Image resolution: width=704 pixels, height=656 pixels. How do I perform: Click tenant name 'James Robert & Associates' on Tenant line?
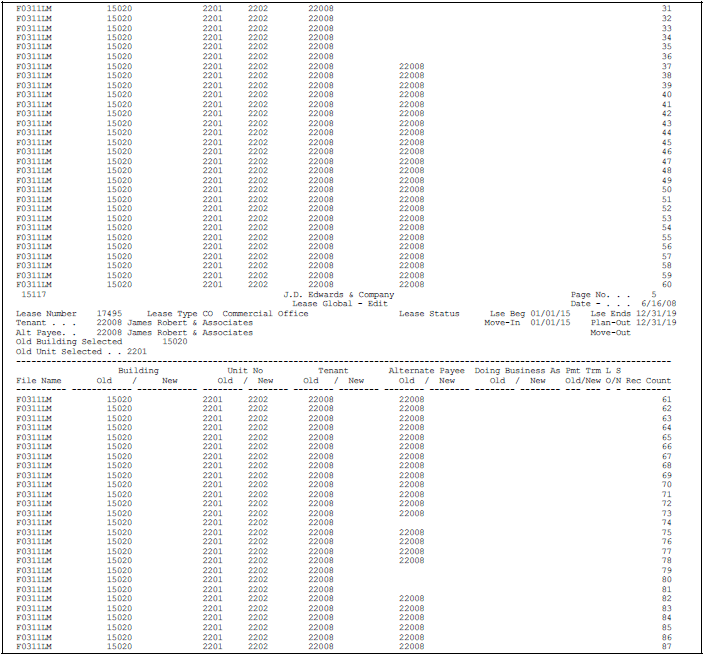[190, 322]
